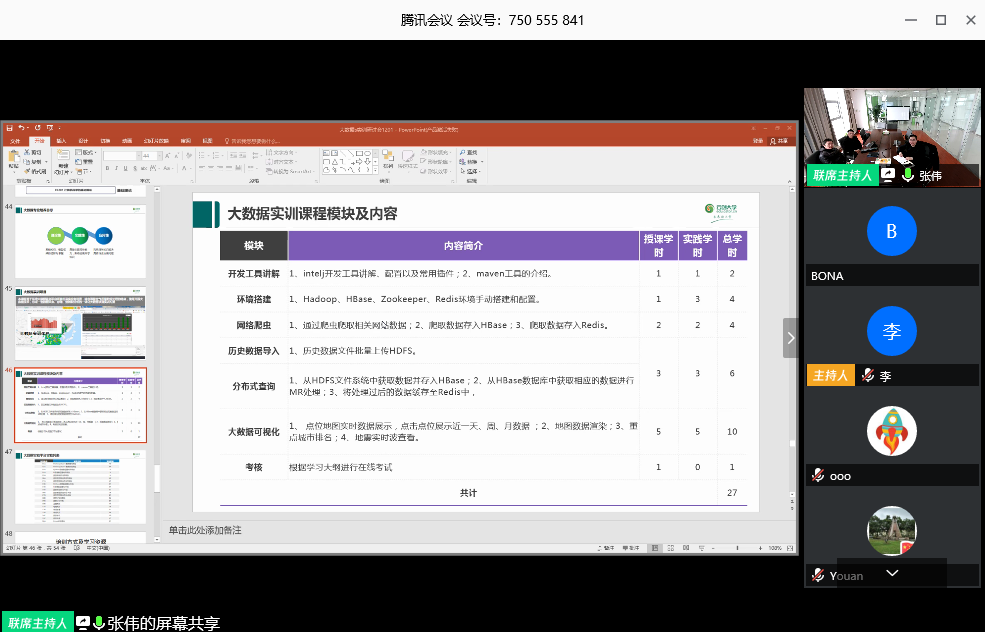Collapse the participant sidebar using the right arrow
985x632 pixels.
(790, 338)
